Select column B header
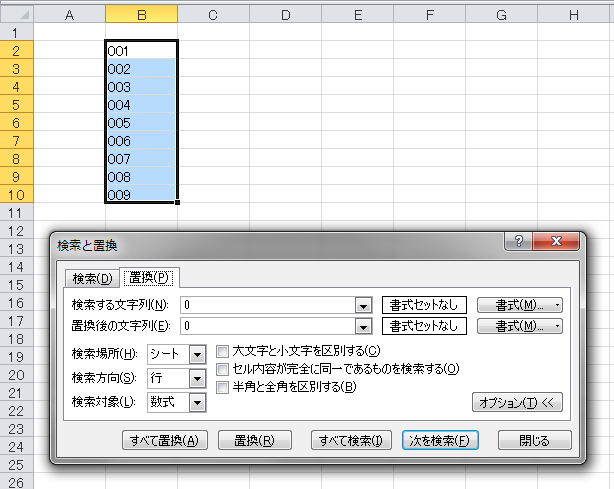The height and width of the screenshot is (489, 614). (141, 15)
